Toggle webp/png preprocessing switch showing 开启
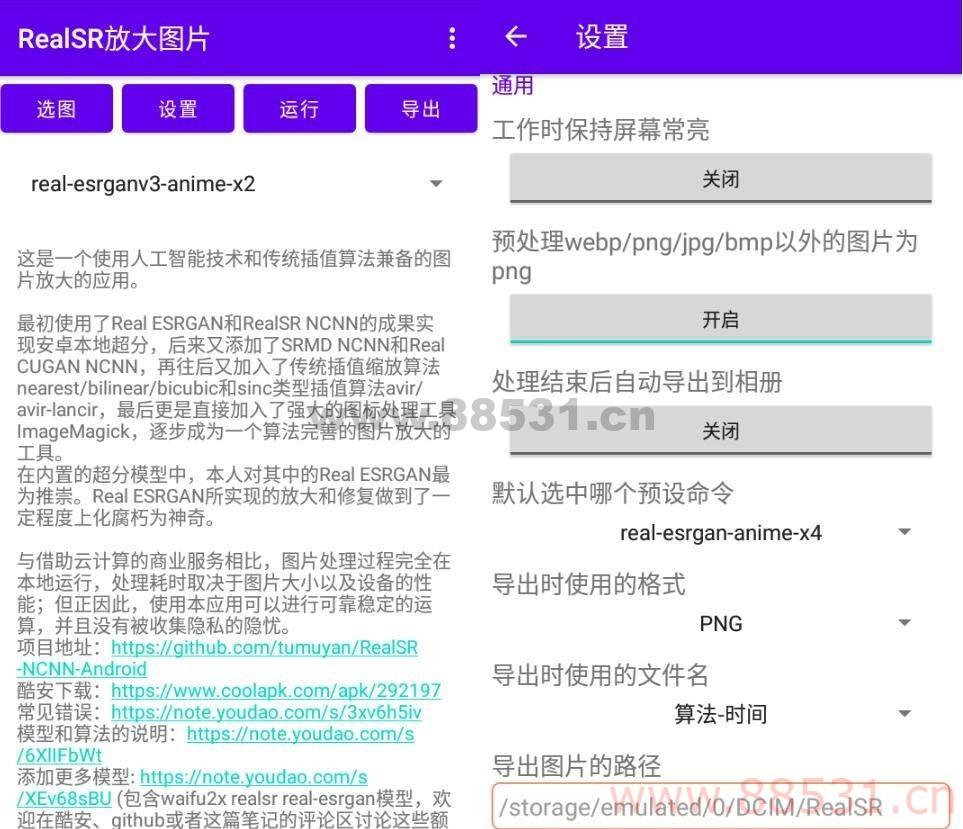Viewport: 963px width, 829px height. [x=720, y=319]
